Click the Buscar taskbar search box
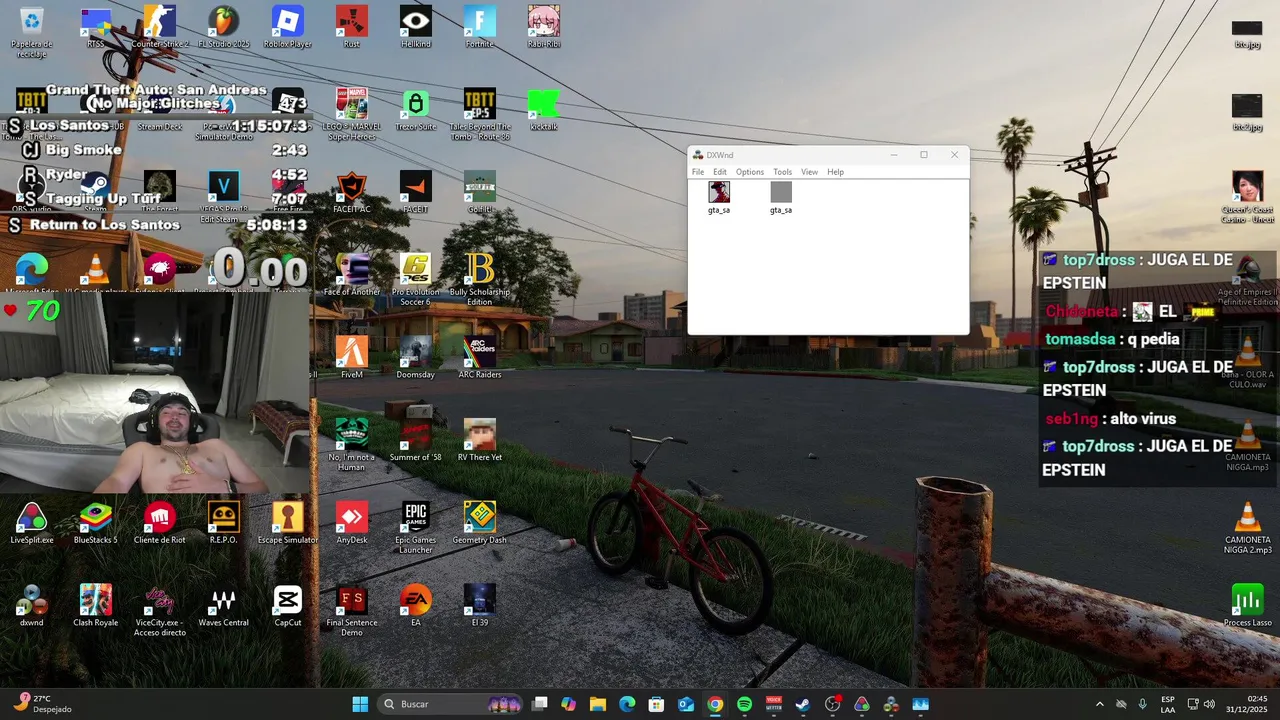Screen dimensions: 1280x720 452,704
